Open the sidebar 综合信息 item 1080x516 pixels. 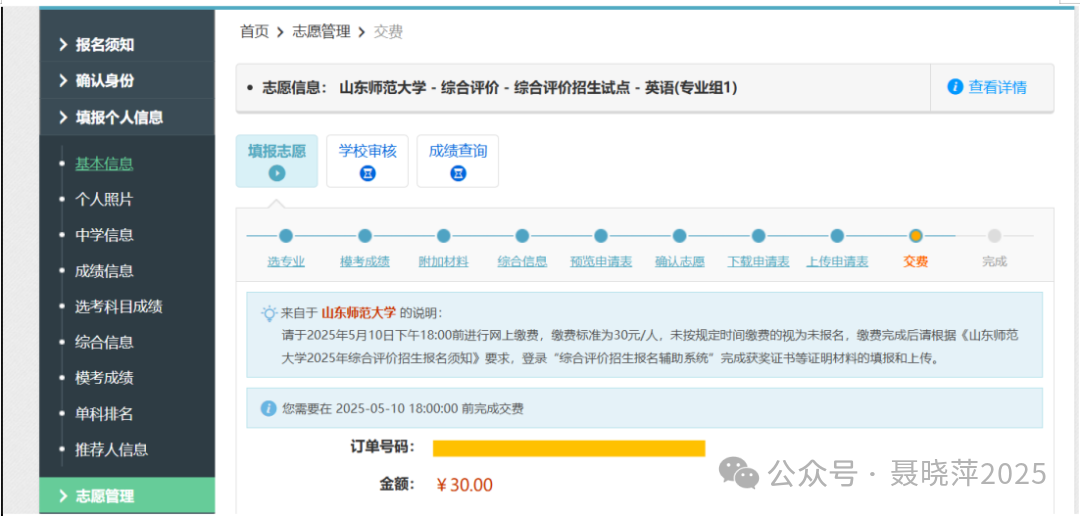(104, 342)
